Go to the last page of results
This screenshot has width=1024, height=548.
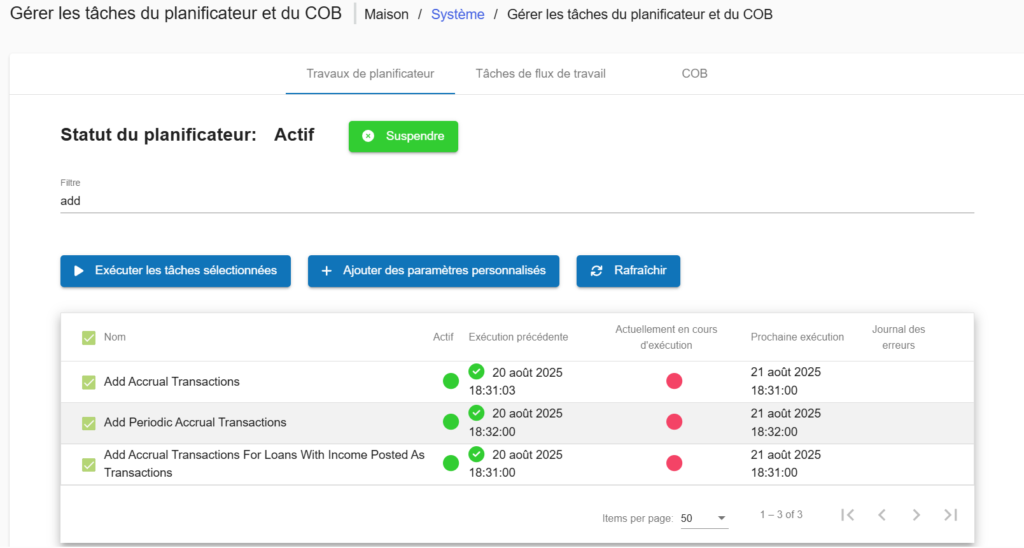pyautogui.click(x=950, y=515)
